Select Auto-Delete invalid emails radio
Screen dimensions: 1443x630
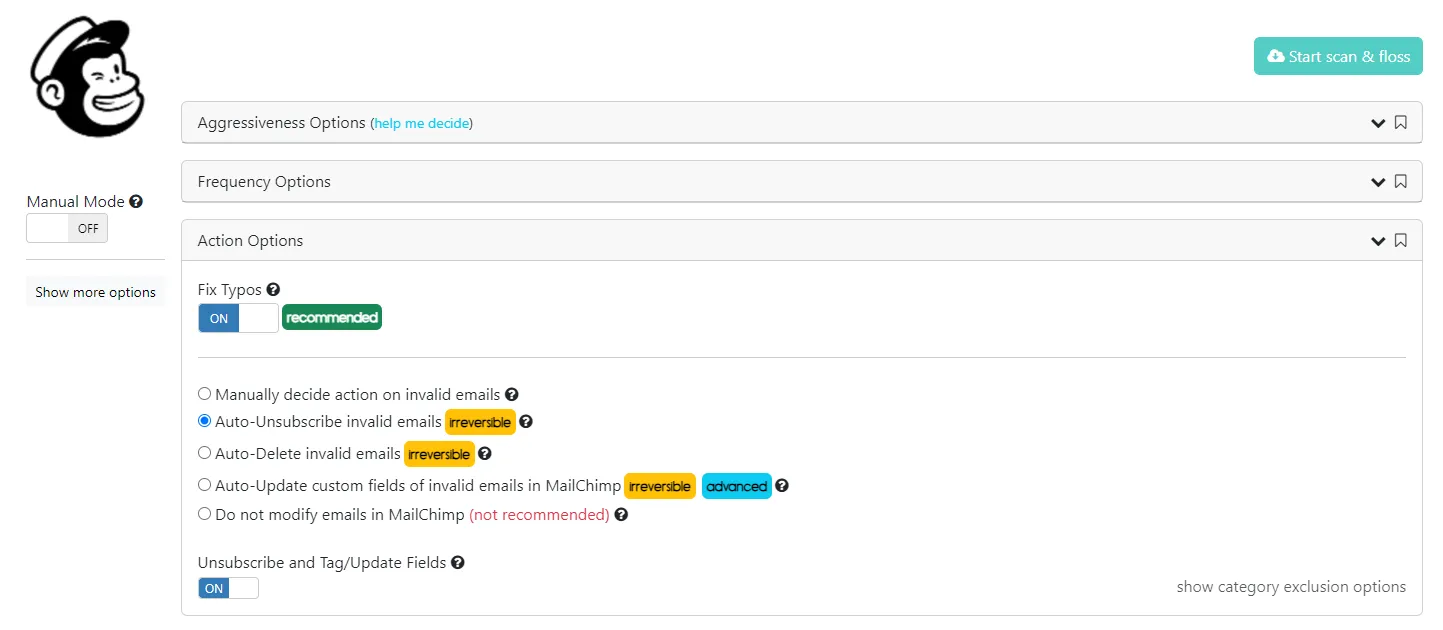(x=205, y=453)
